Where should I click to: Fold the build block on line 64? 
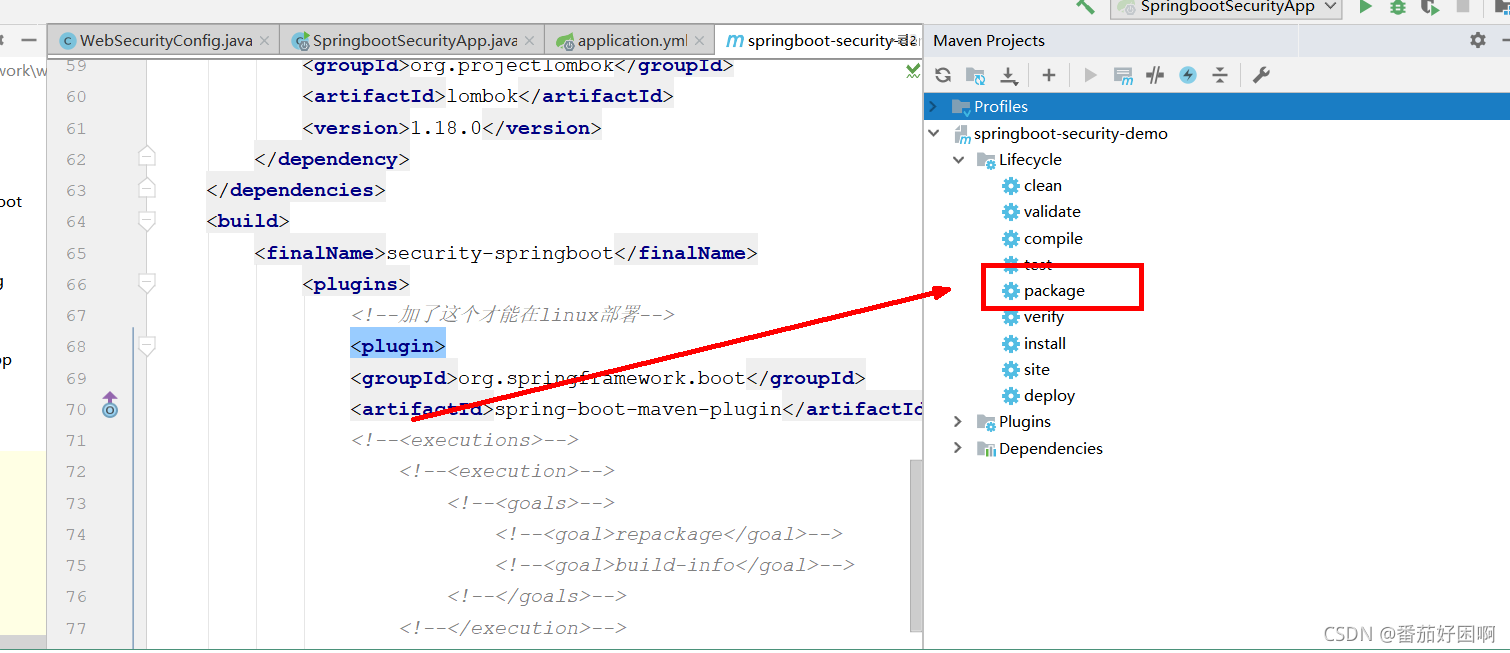point(147,221)
